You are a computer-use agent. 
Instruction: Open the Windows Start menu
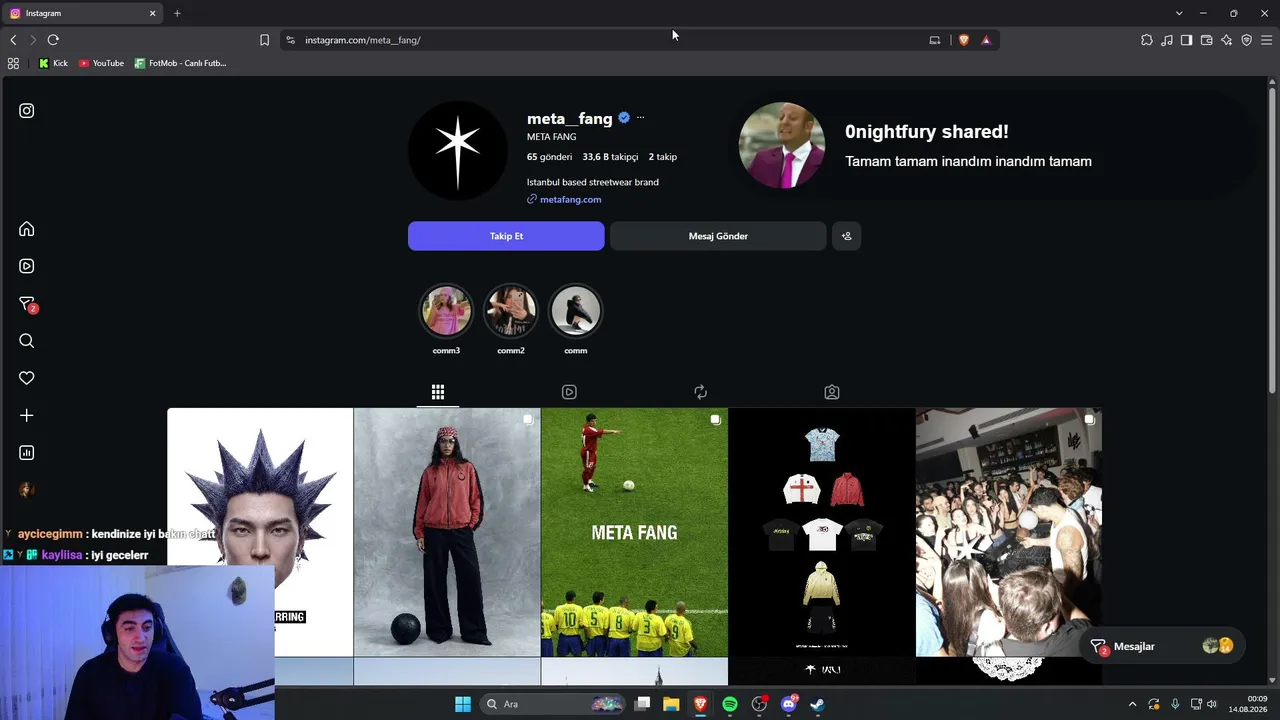[463, 704]
